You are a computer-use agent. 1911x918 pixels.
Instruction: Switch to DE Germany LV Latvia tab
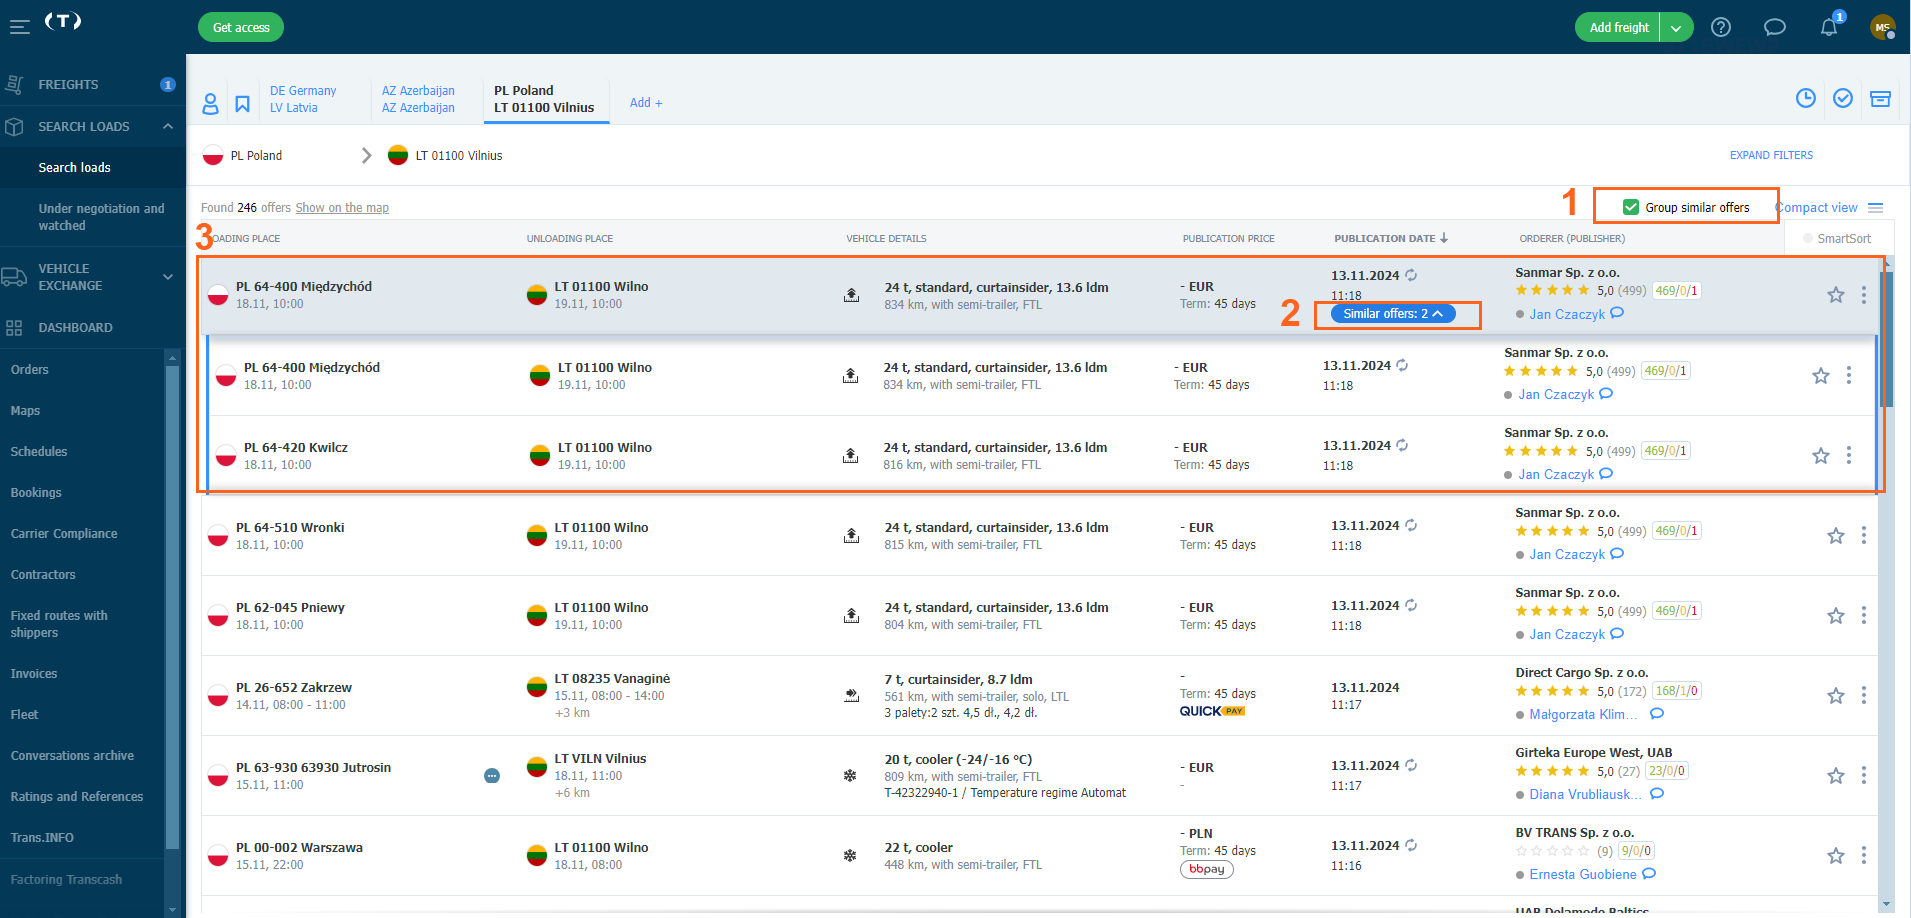[x=303, y=99]
